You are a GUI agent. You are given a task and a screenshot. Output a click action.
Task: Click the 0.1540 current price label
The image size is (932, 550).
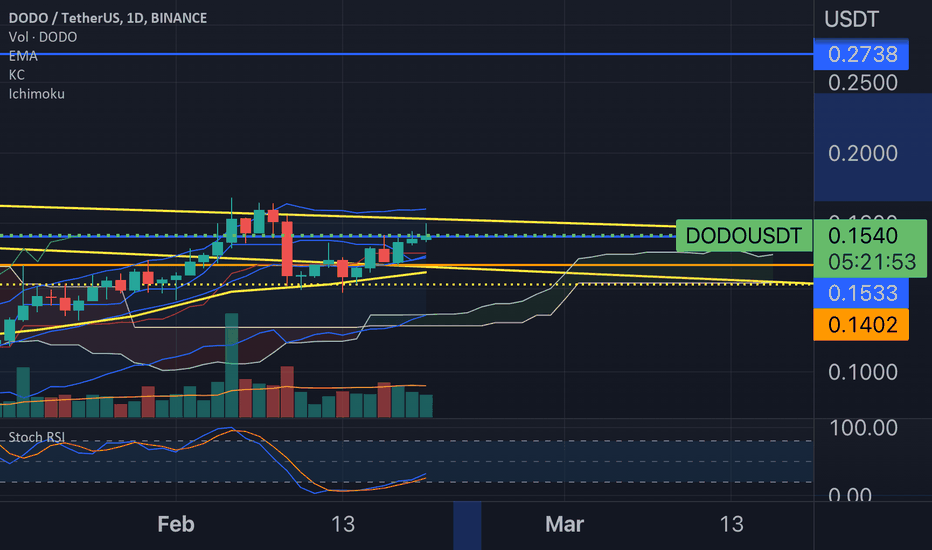tap(862, 235)
